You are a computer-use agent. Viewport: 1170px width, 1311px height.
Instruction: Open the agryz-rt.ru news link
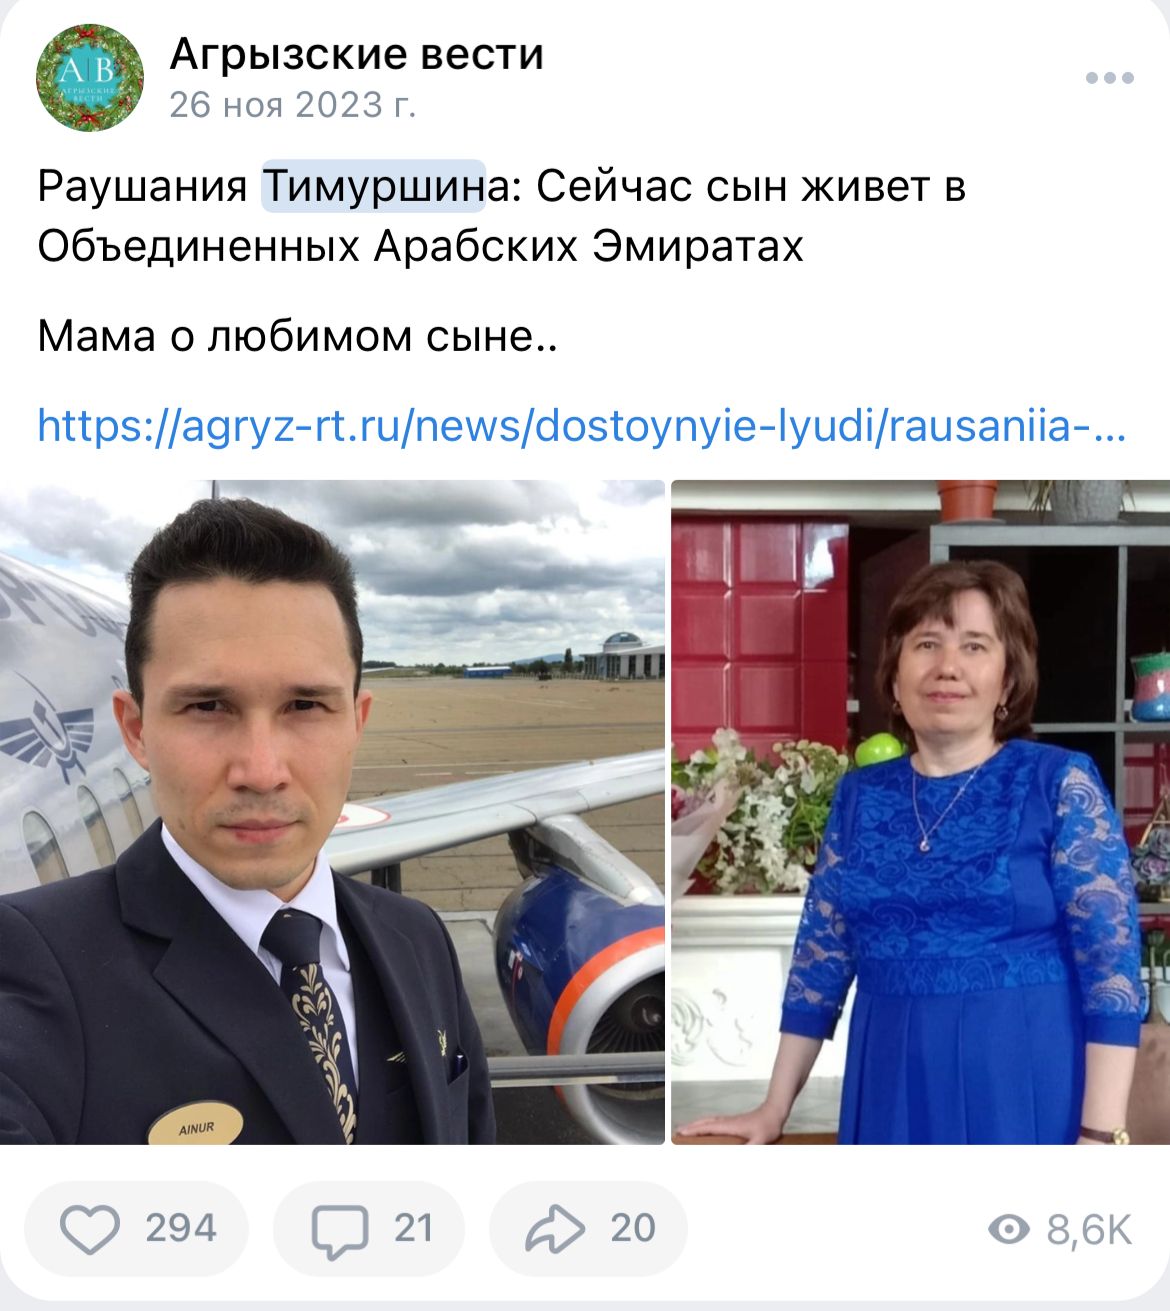click(582, 425)
